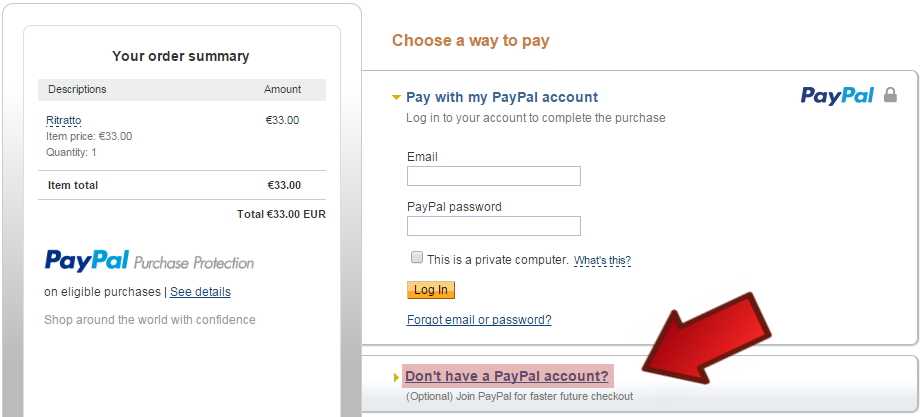Open the 'See details' purchase protection link

point(201,292)
